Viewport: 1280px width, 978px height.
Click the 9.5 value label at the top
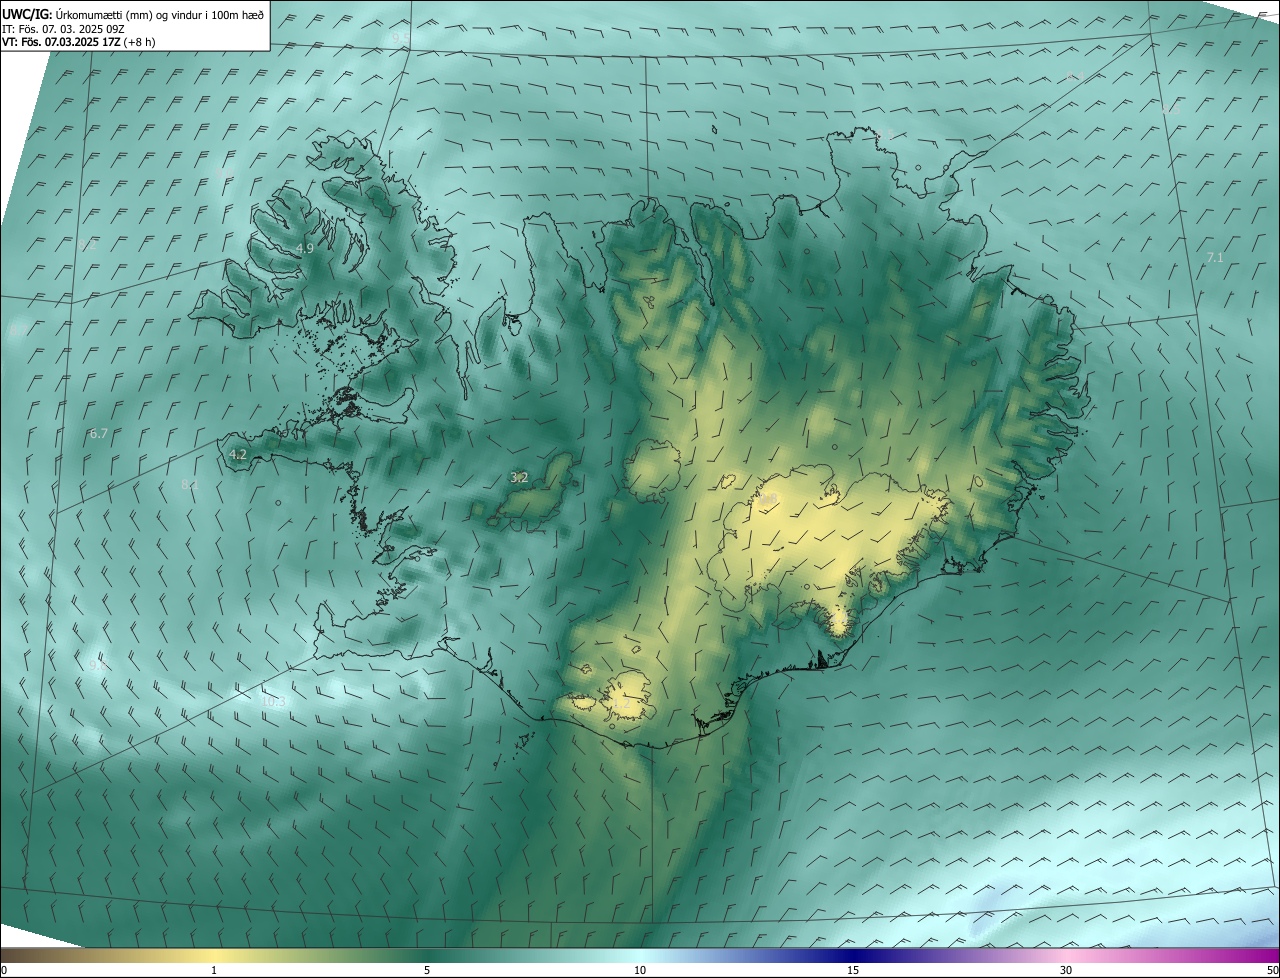coord(400,38)
